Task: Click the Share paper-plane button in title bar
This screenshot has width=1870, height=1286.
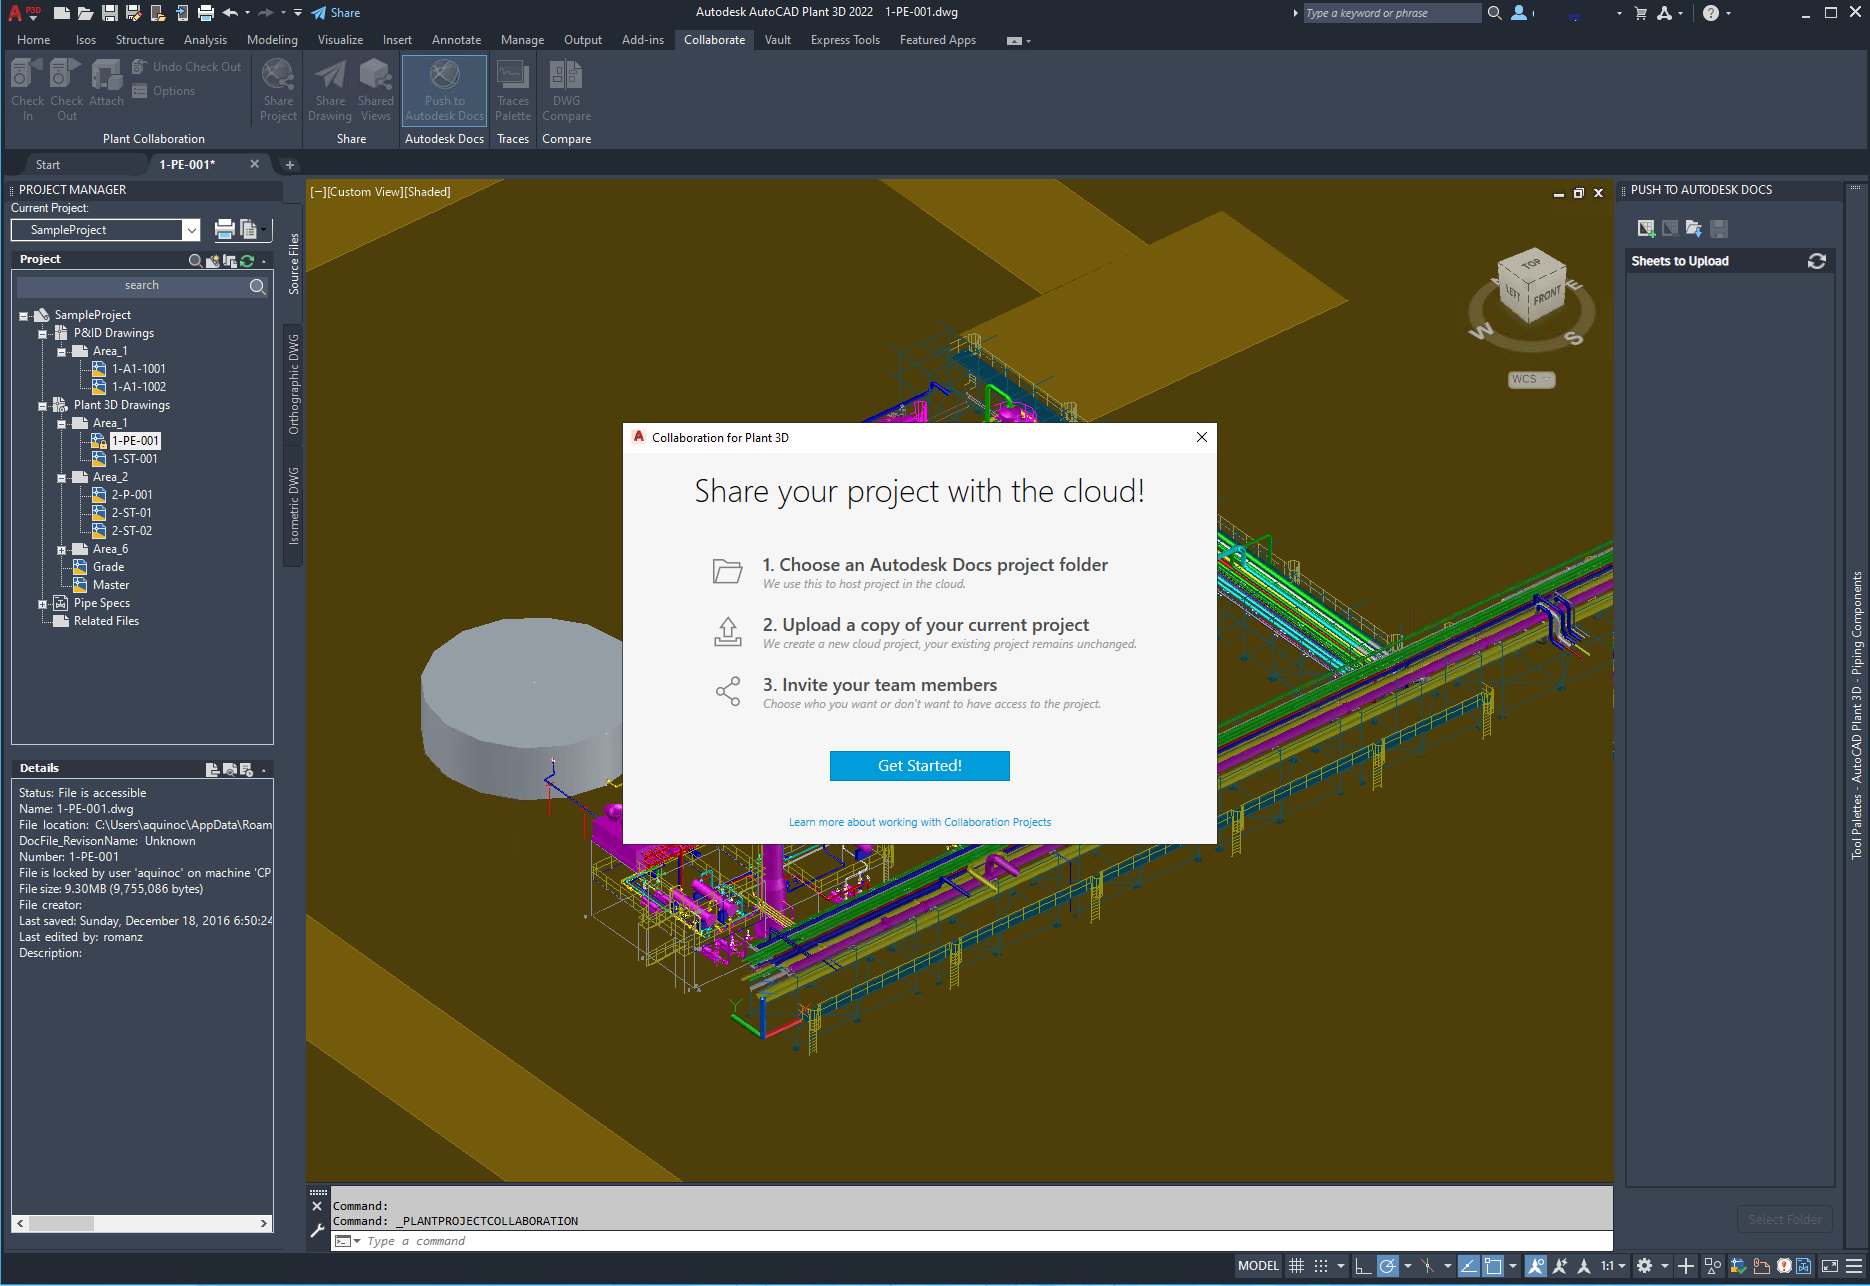Action: pyautogui.click(x=336, y=13)
